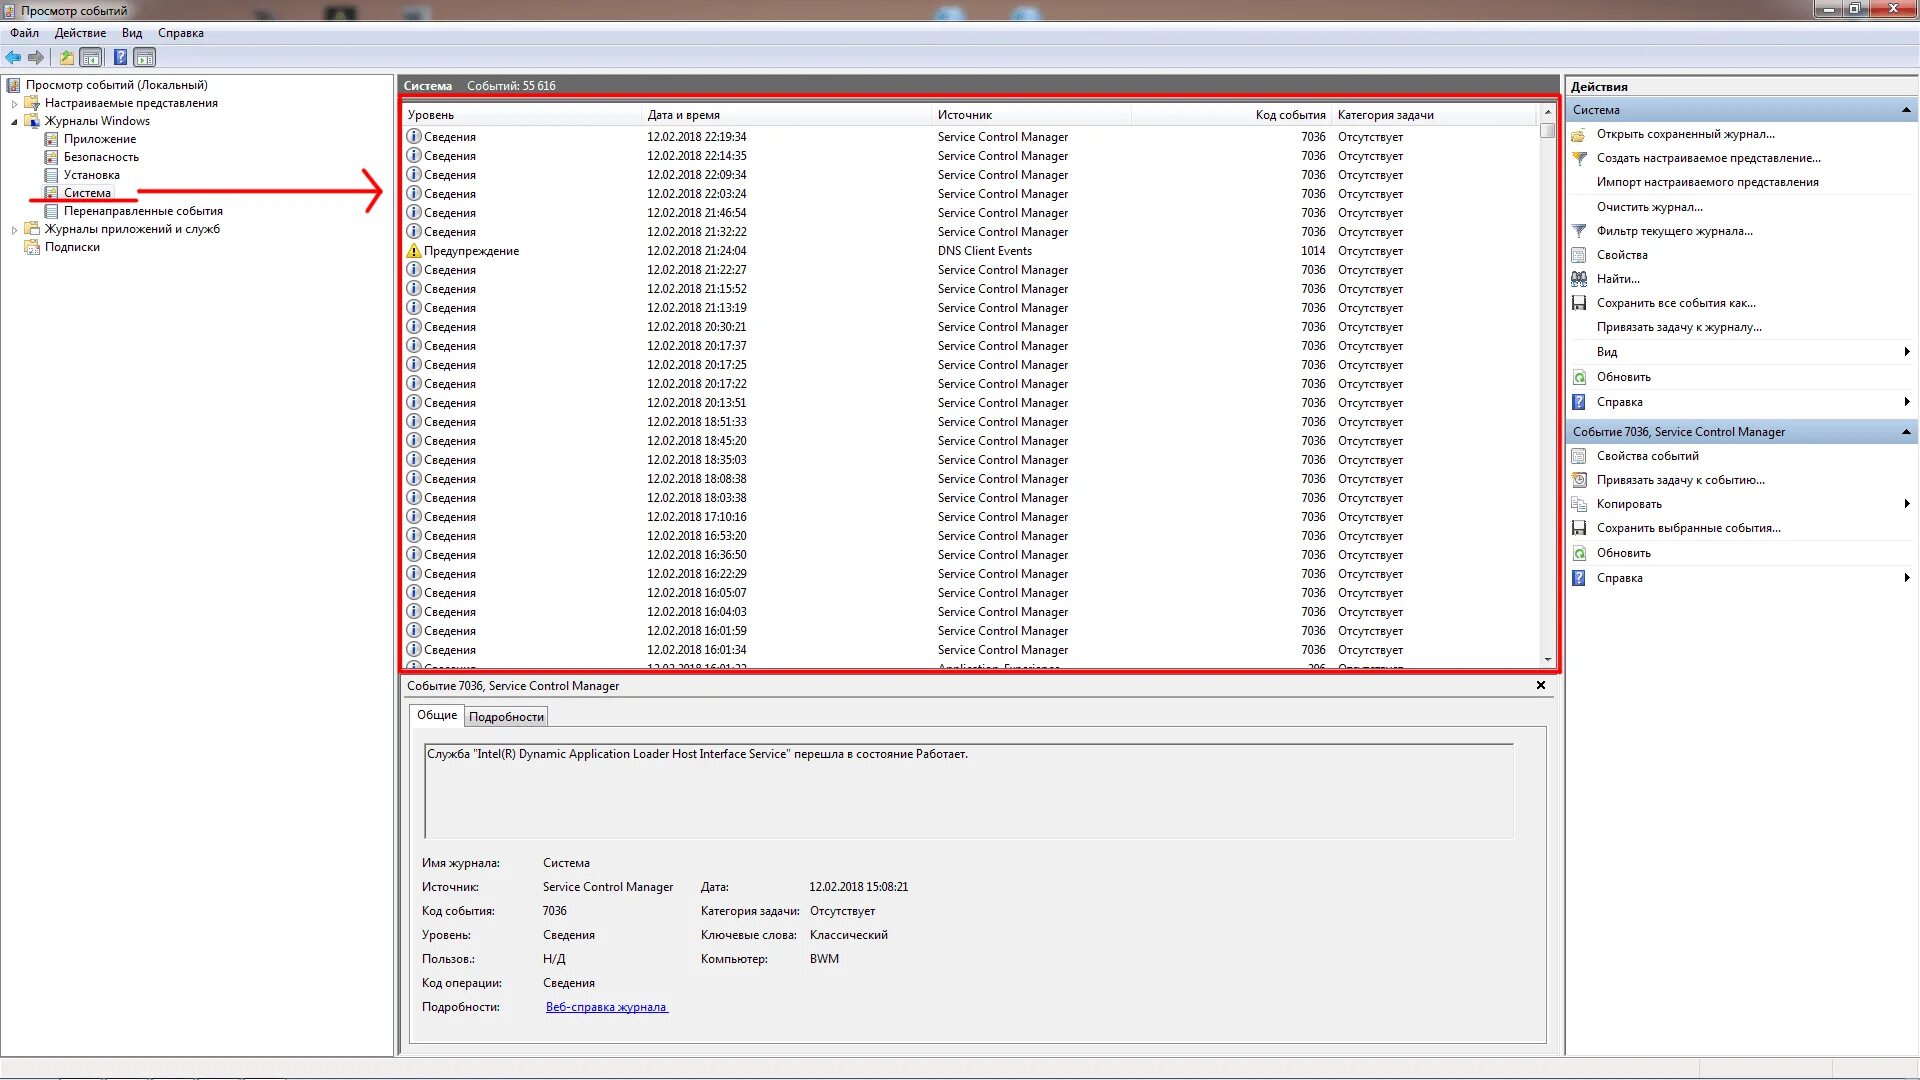Click the event list scrollbar down arrow
Image resolution: width=1920 pixels, height=1080 pixels.
(x=1548, y=660)
